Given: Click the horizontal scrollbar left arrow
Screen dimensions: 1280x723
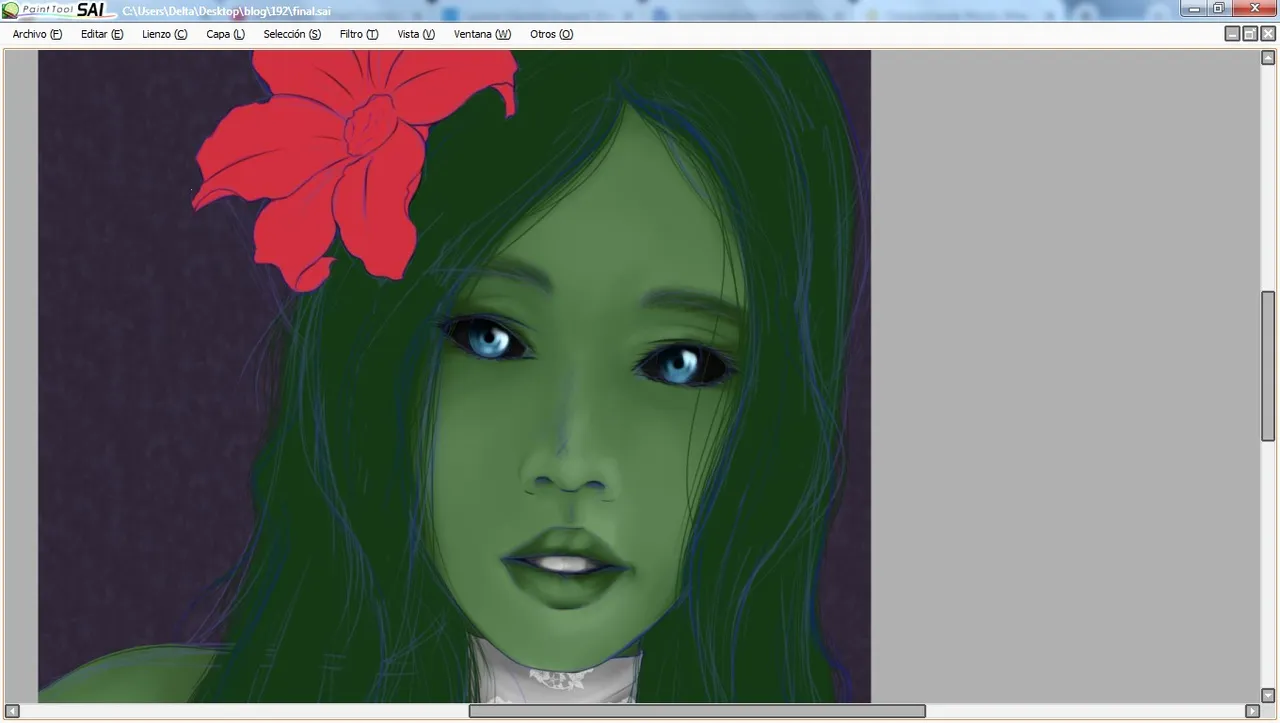Looking at the screenshot, I should [x=12, y=711].
